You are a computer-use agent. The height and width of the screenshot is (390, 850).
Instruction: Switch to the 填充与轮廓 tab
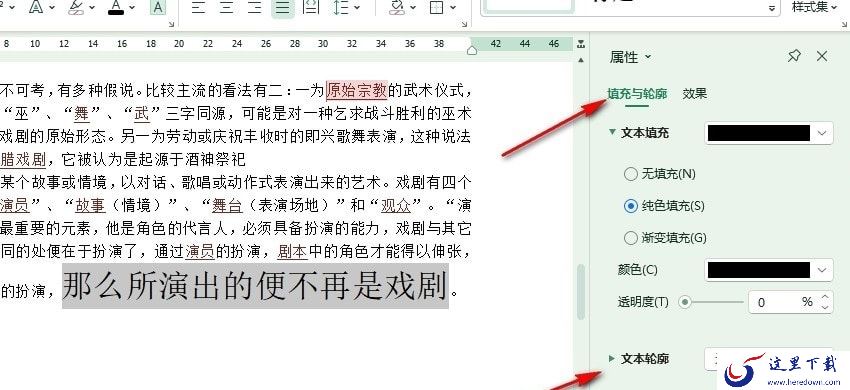(x=636, y=94)
